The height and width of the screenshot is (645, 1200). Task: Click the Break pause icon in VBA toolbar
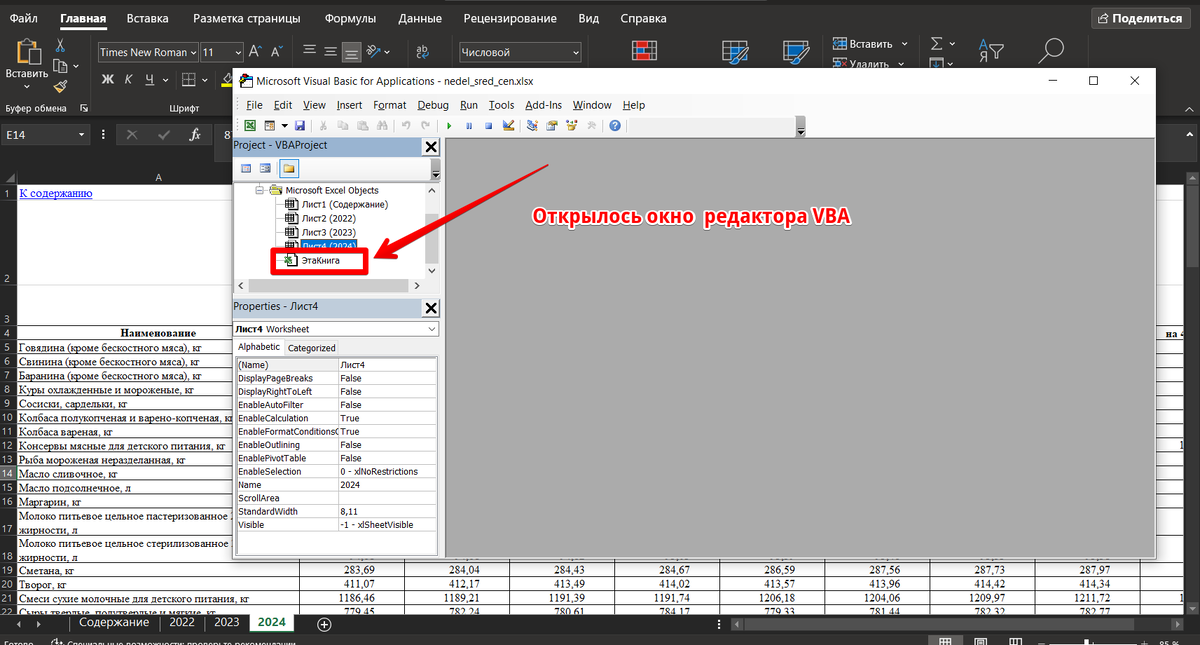click(470, 126)
